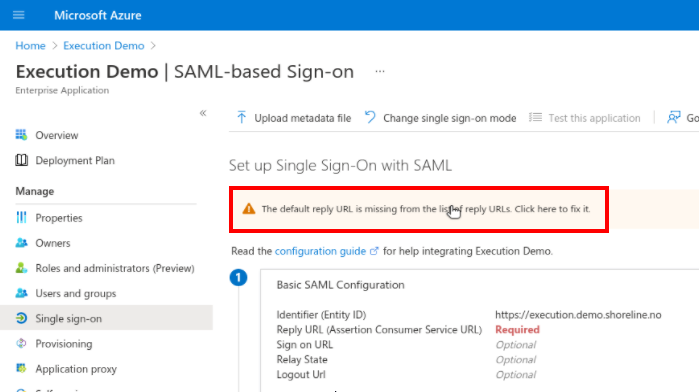Select Single sign-on in sidebar
The height and width of the screenshot is (392, 699).
[106, 318]
